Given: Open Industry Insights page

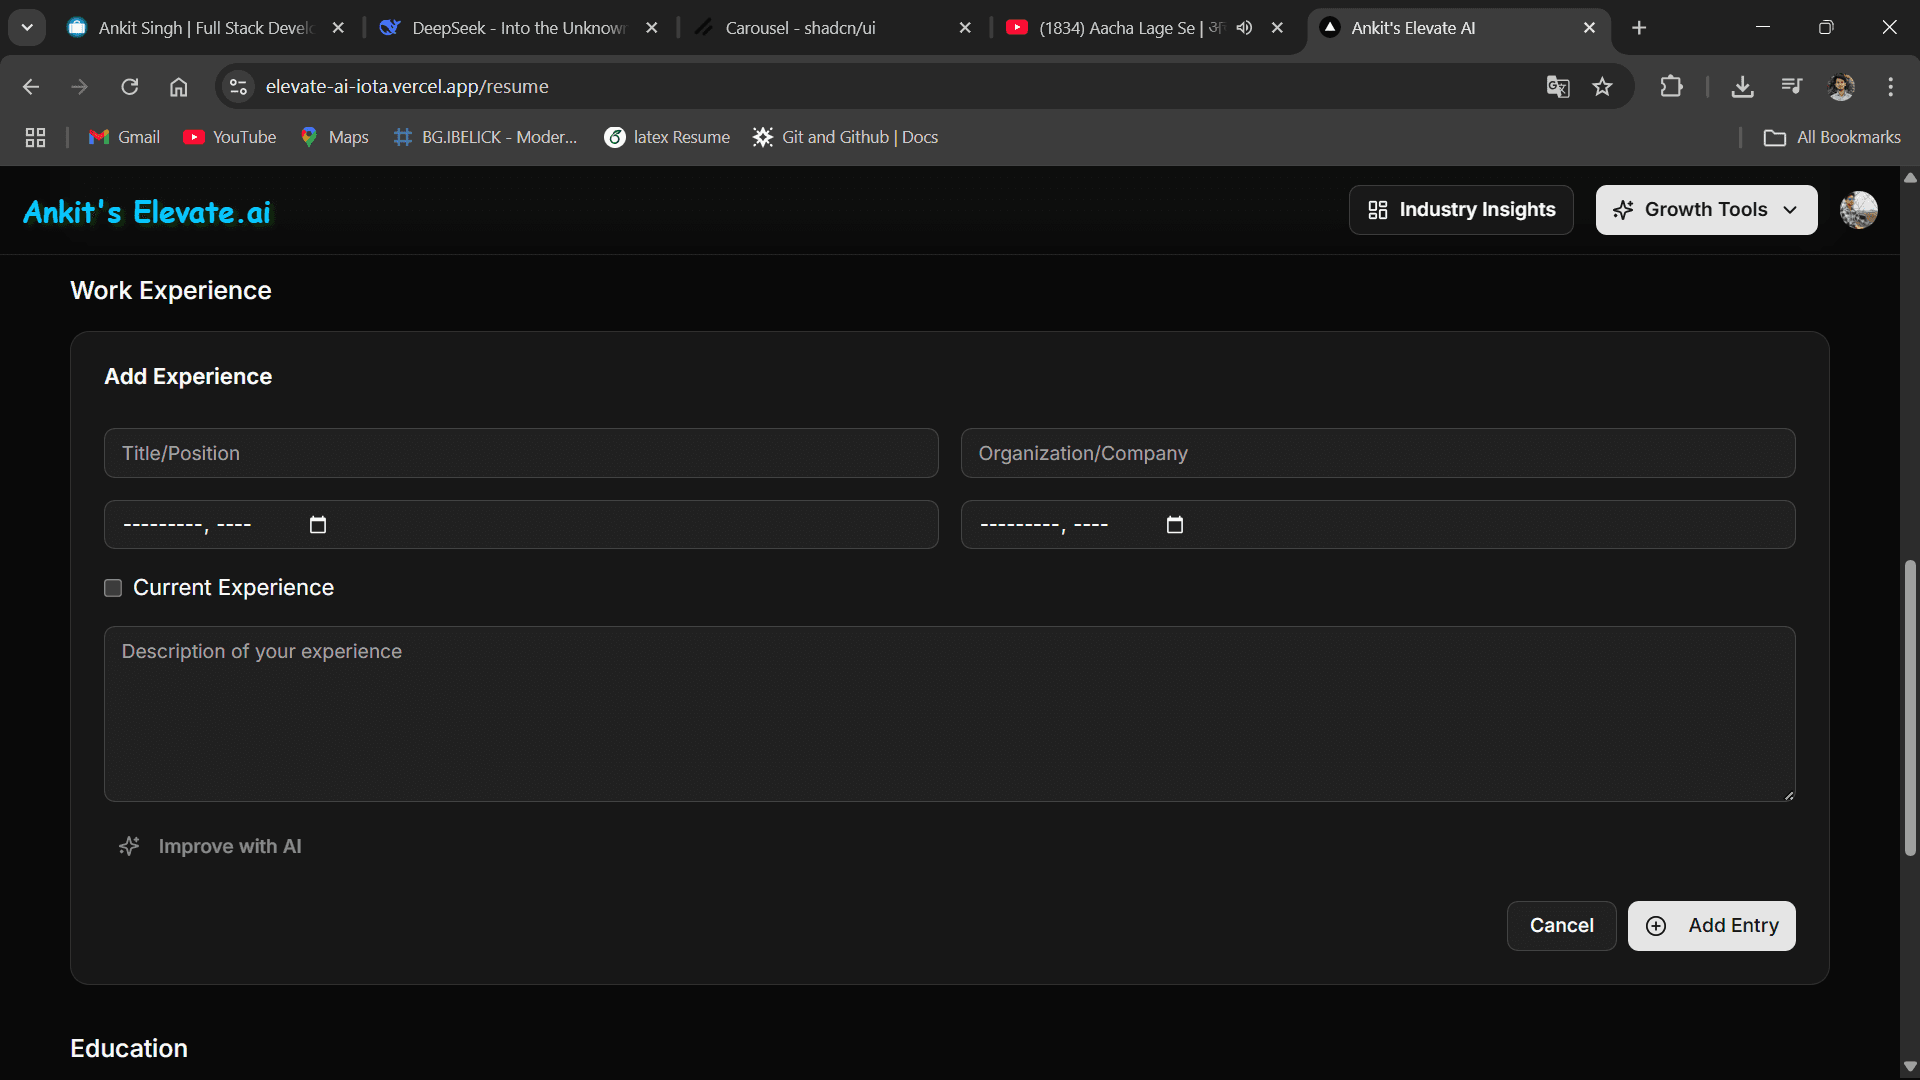Looking at the screenshot, I should click(x=1461, y=210).
